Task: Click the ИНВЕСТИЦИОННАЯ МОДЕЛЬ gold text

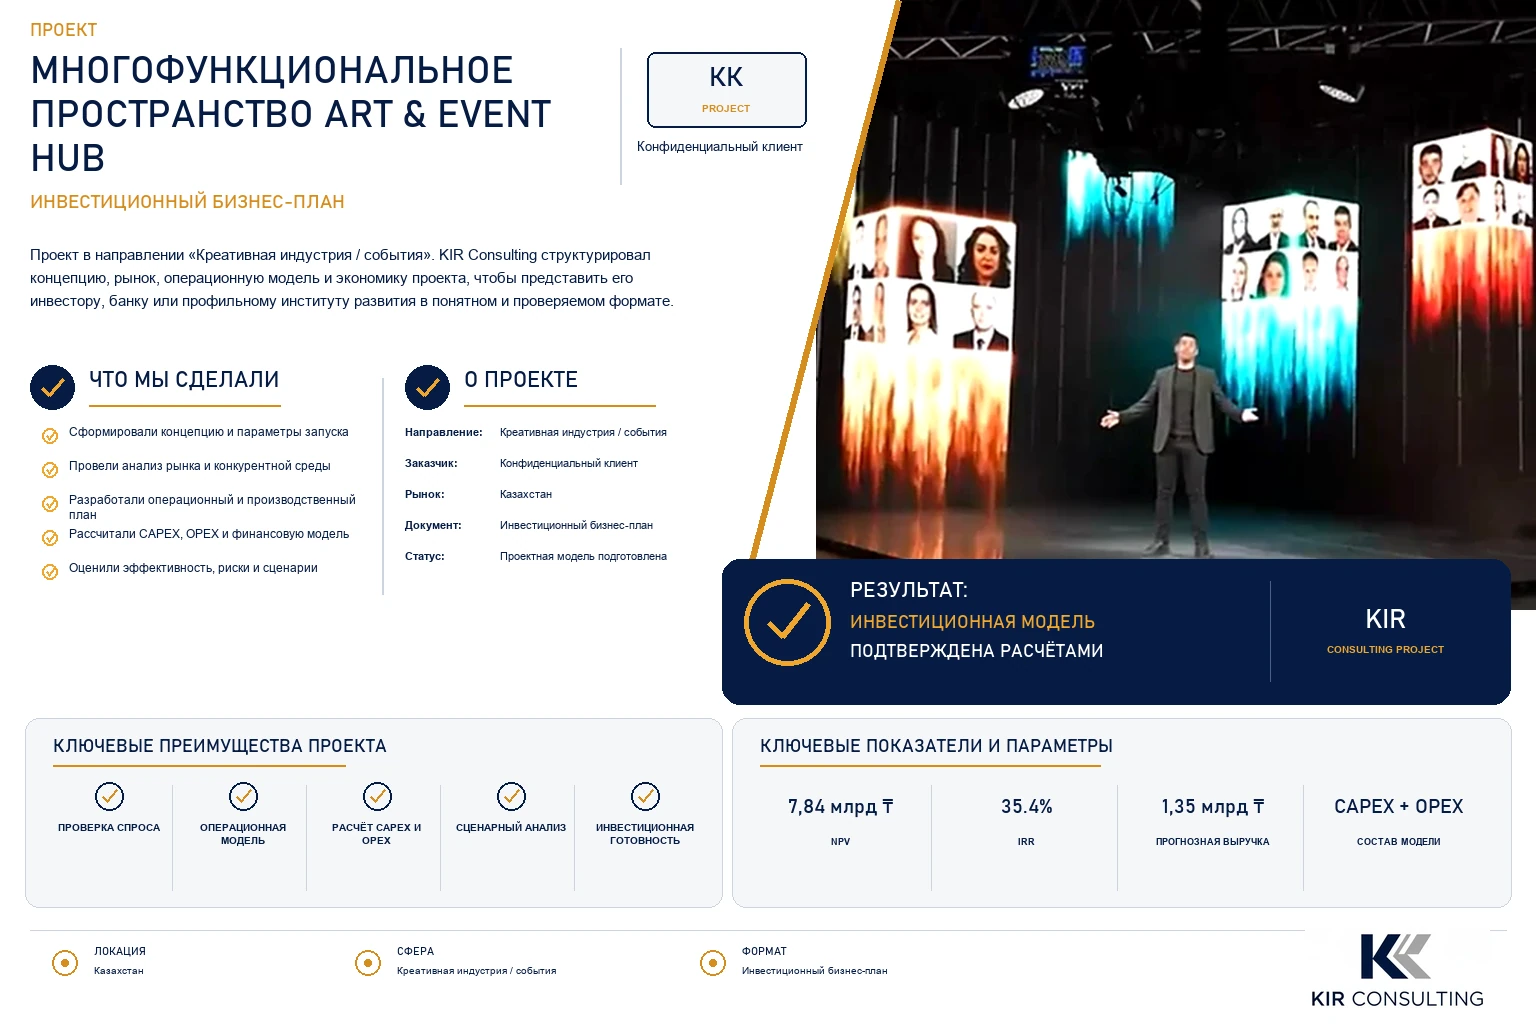Action: tap(972, 622)
